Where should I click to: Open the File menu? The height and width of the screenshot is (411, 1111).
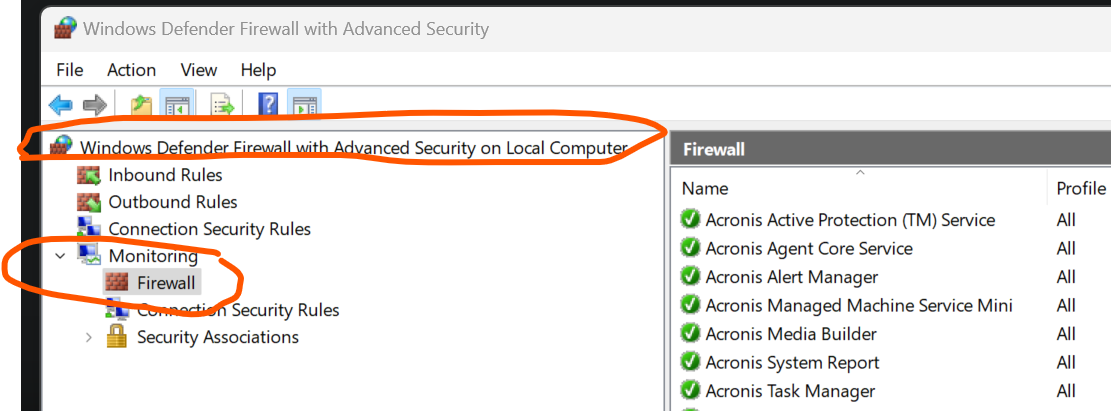(x=70, y=70)
